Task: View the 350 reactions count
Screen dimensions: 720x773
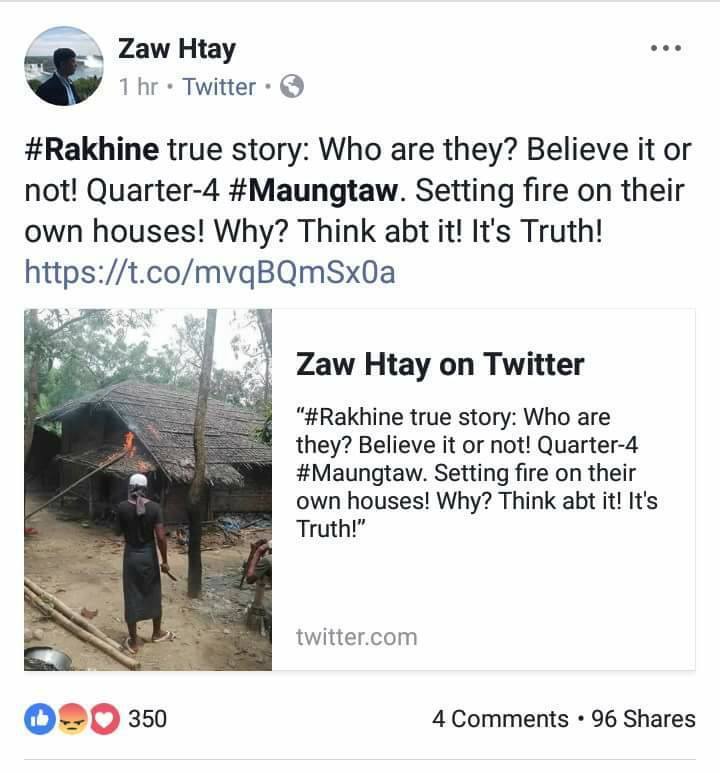Action: tap(147, 719)
